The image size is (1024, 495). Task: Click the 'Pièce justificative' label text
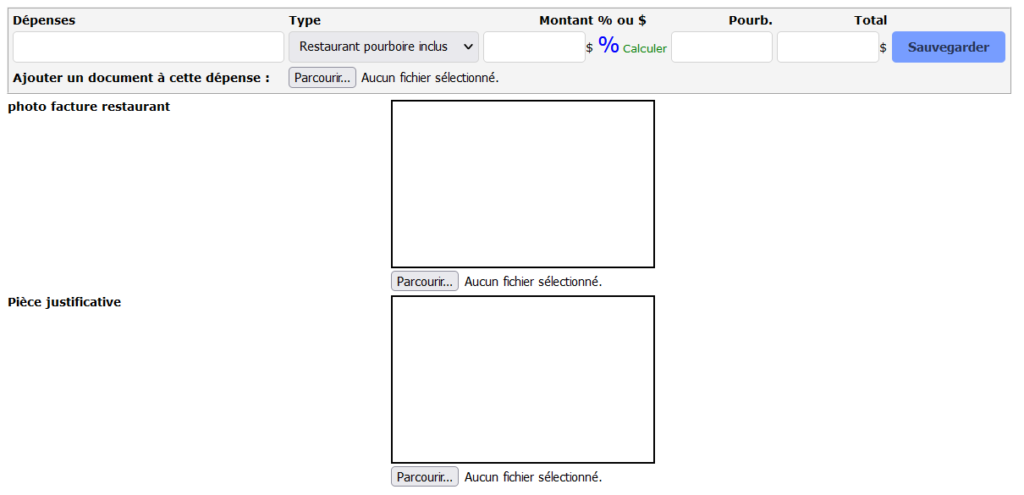click(64, 302)
